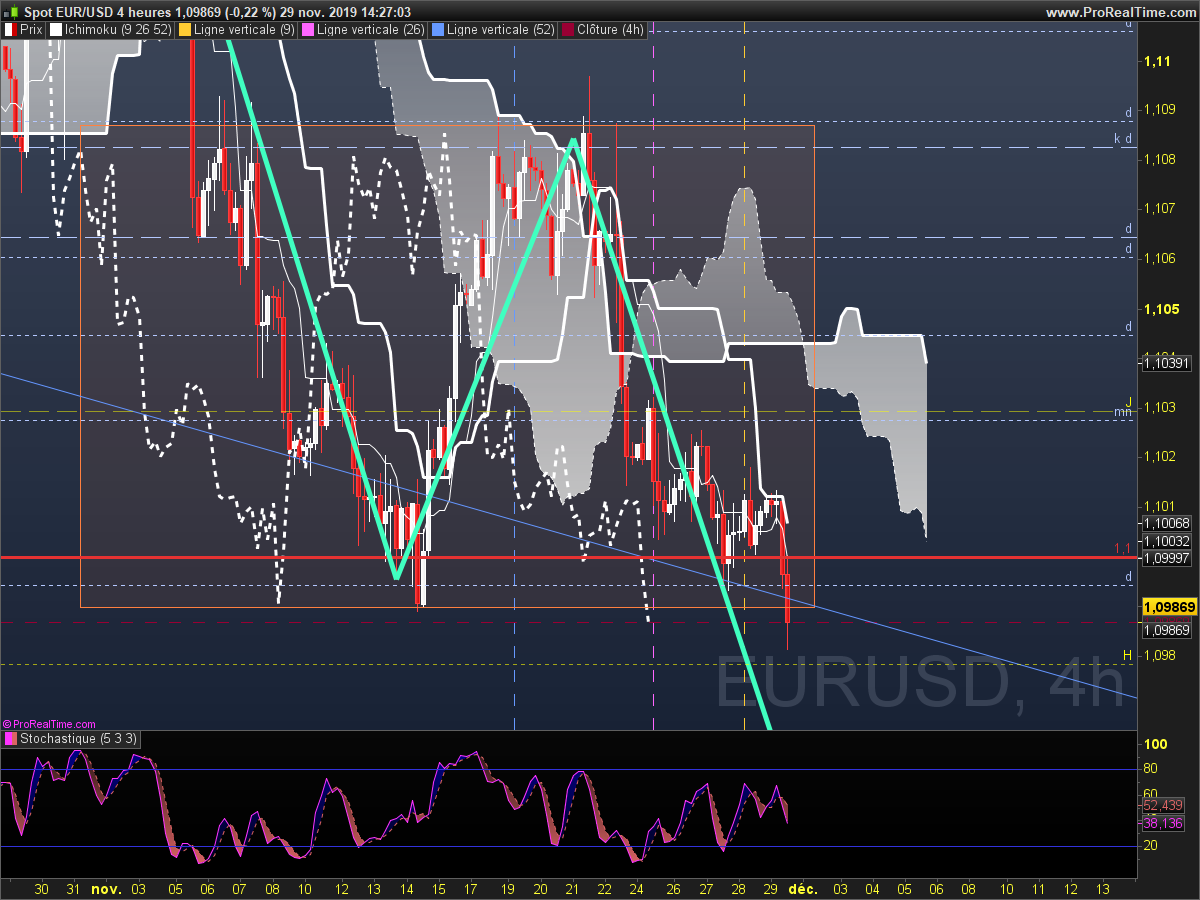This screenshot has height=900, width=1200.
Task: Click the white Ichimoku color swatch
Action: [56, 30]
